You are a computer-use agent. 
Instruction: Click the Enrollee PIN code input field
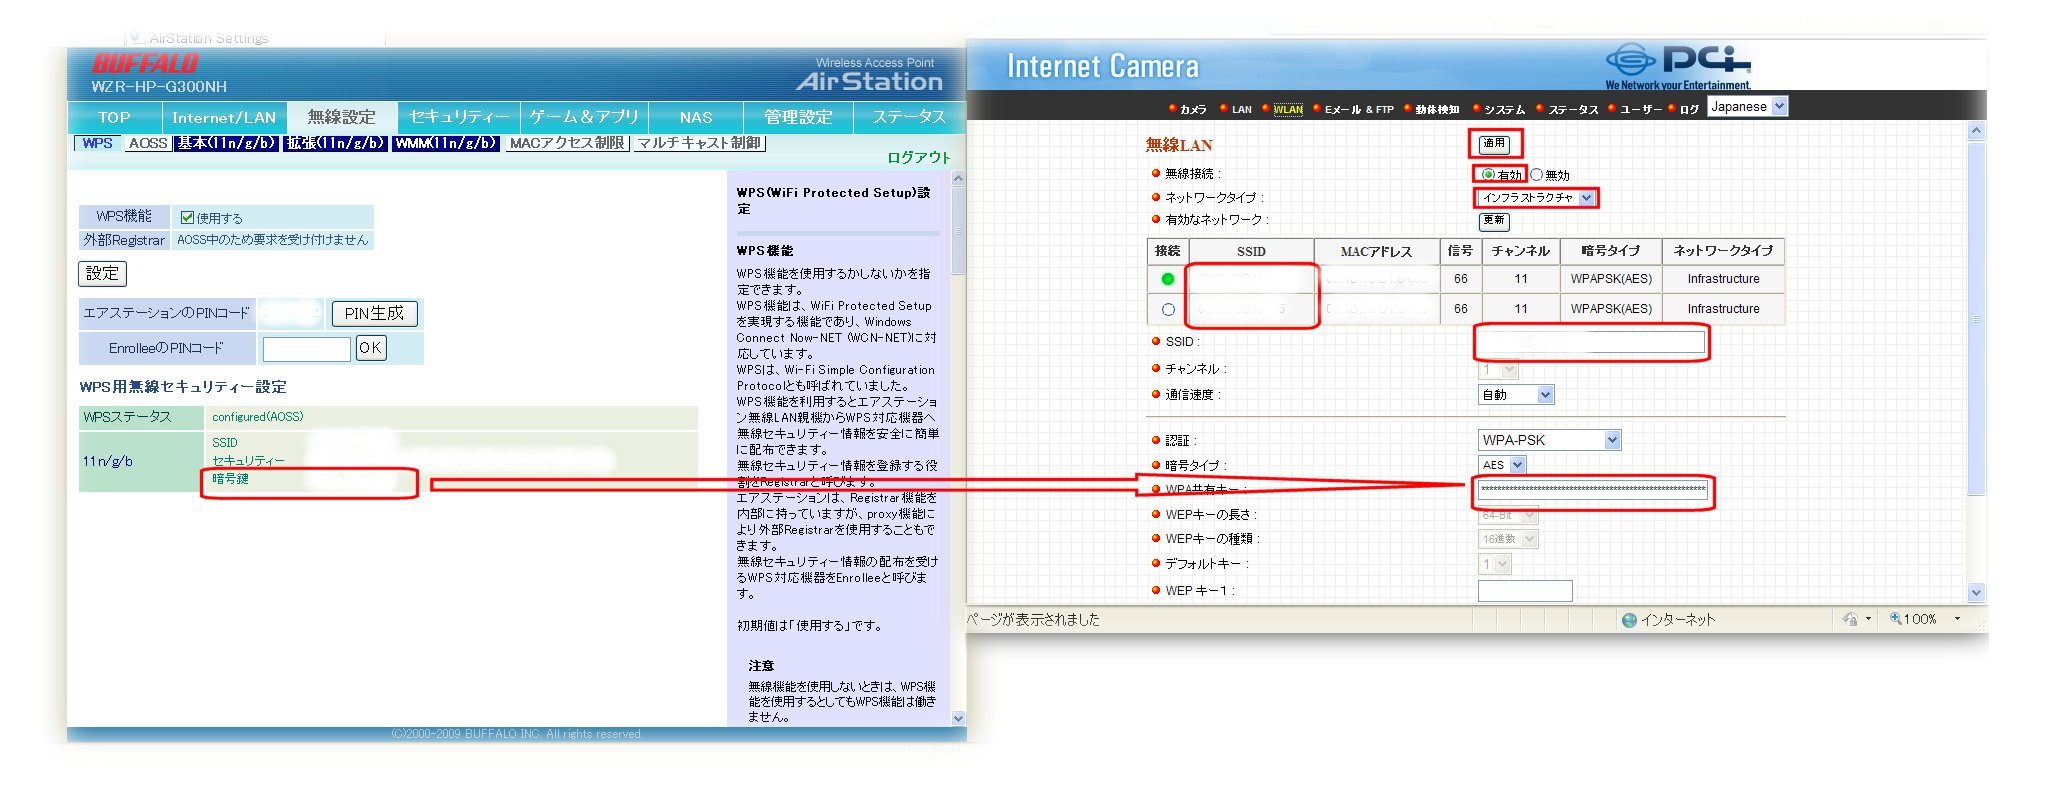pos(306,348)
